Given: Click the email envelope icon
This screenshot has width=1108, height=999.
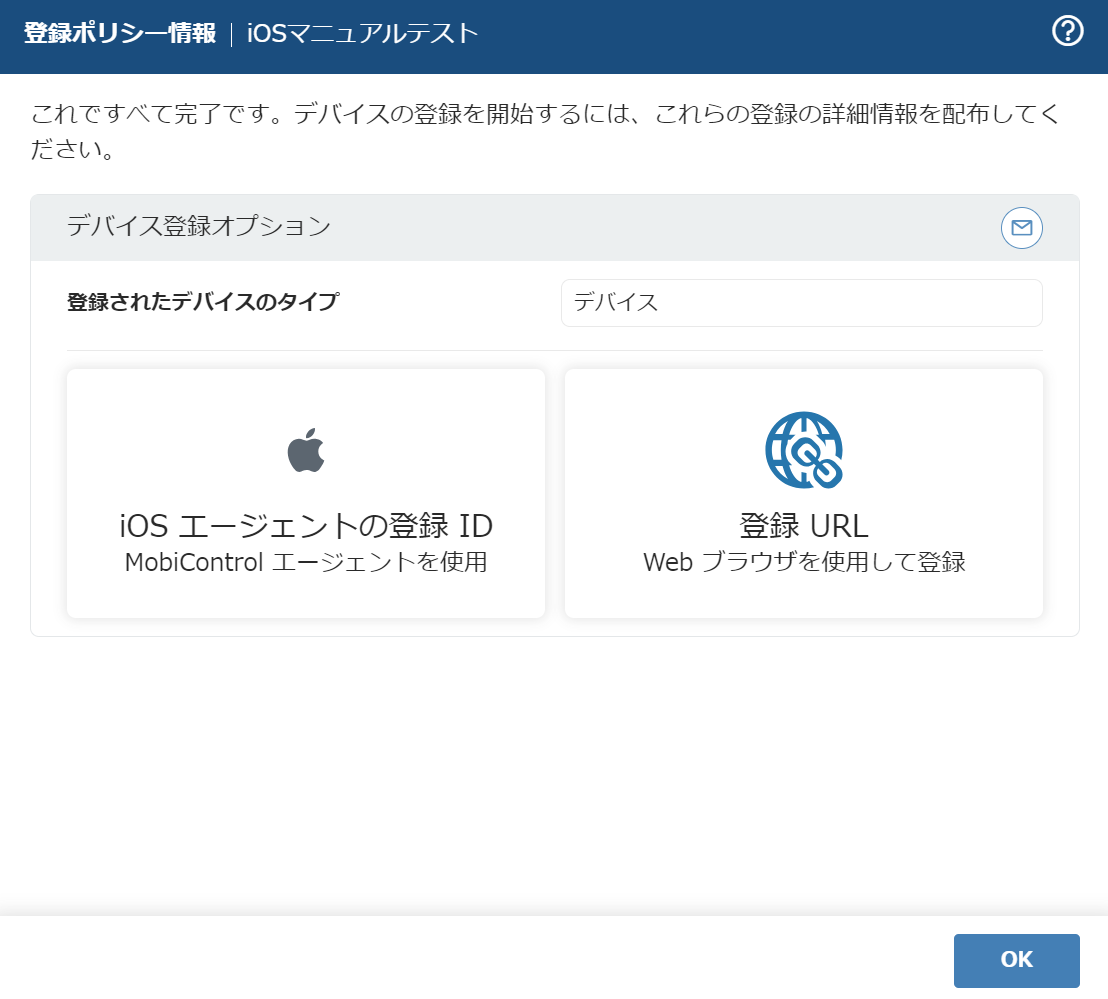Looking at the screenshot, I should pos(1021,227).
